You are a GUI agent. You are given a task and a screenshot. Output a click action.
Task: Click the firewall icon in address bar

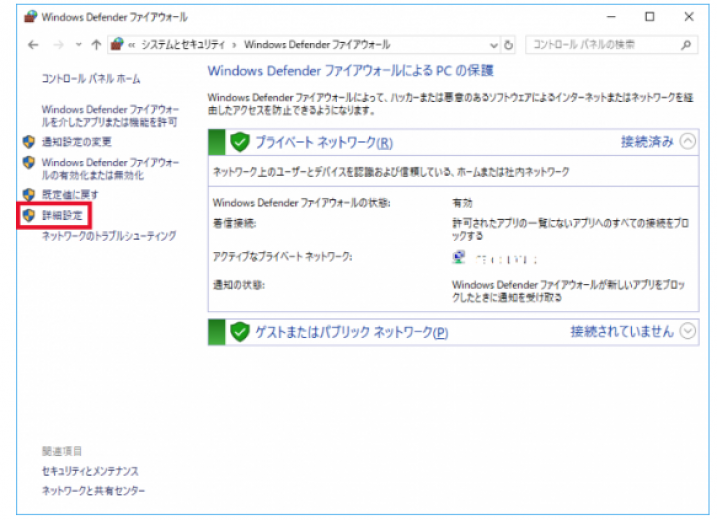[x=118, y=44]
